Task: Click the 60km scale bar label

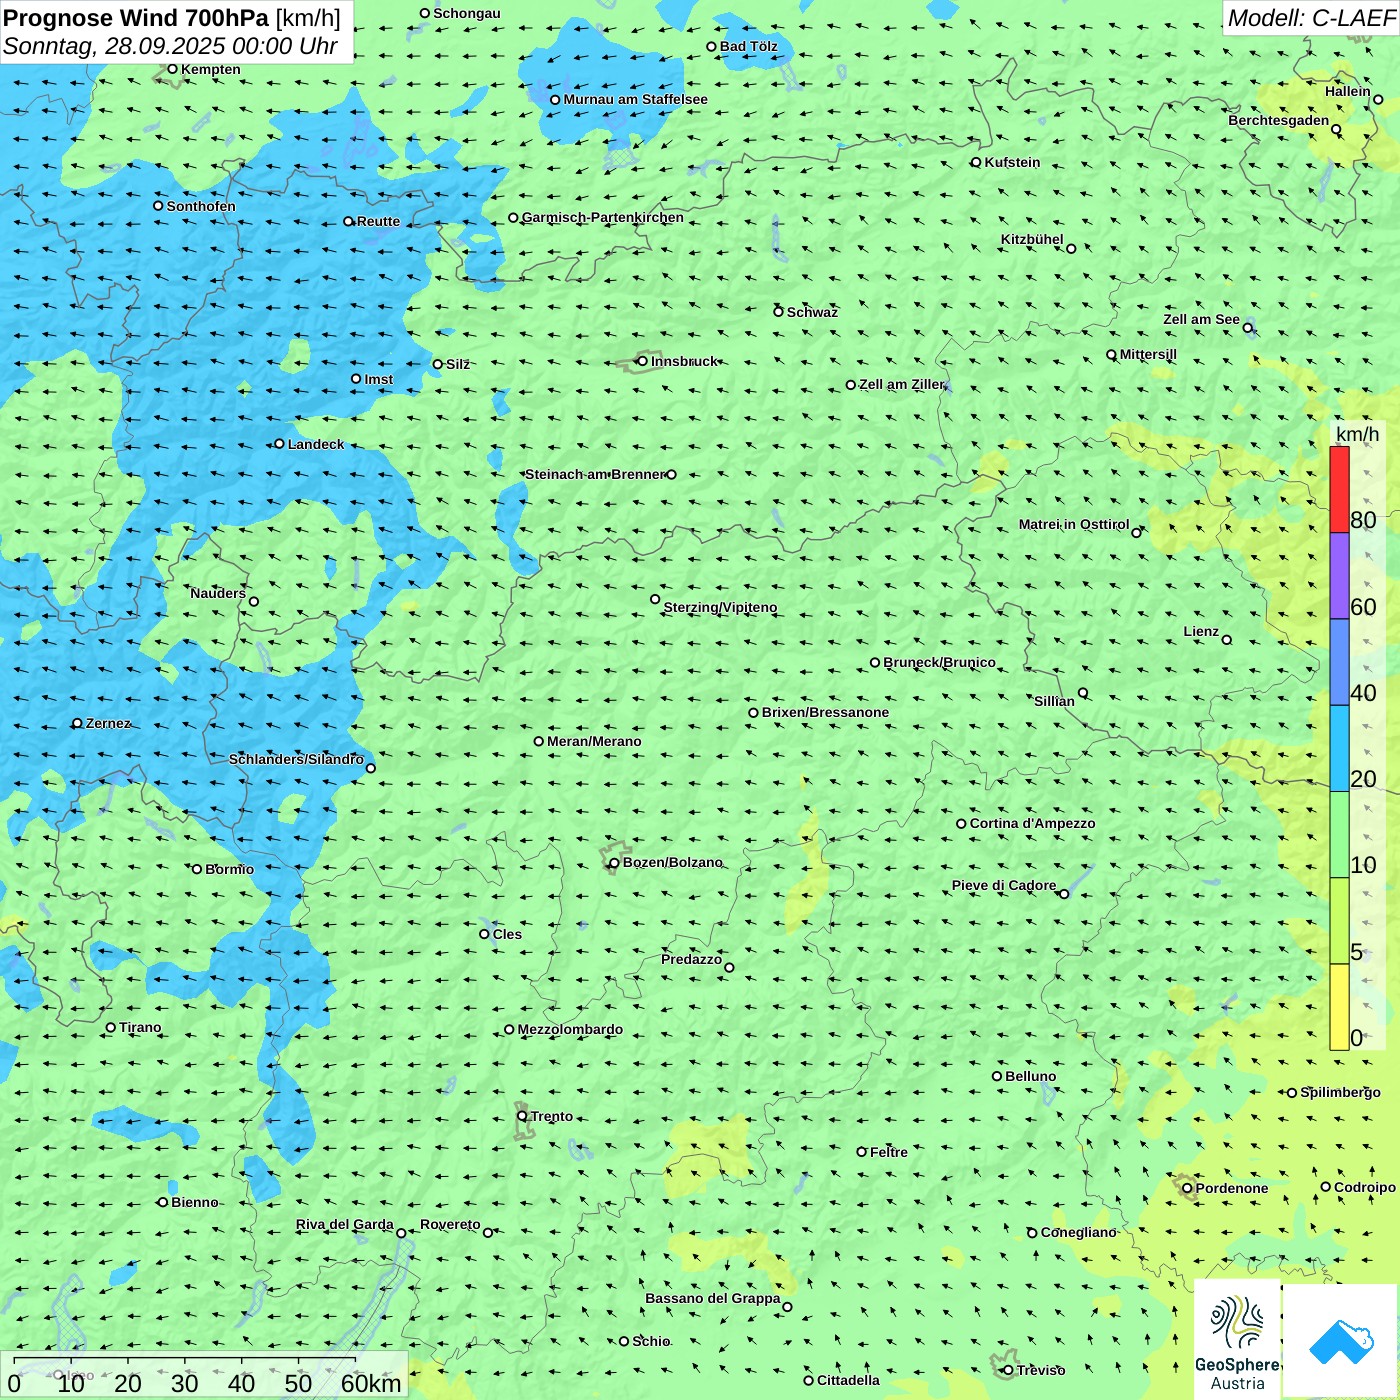Action: pyautogui.click(x=371, y=1384)
